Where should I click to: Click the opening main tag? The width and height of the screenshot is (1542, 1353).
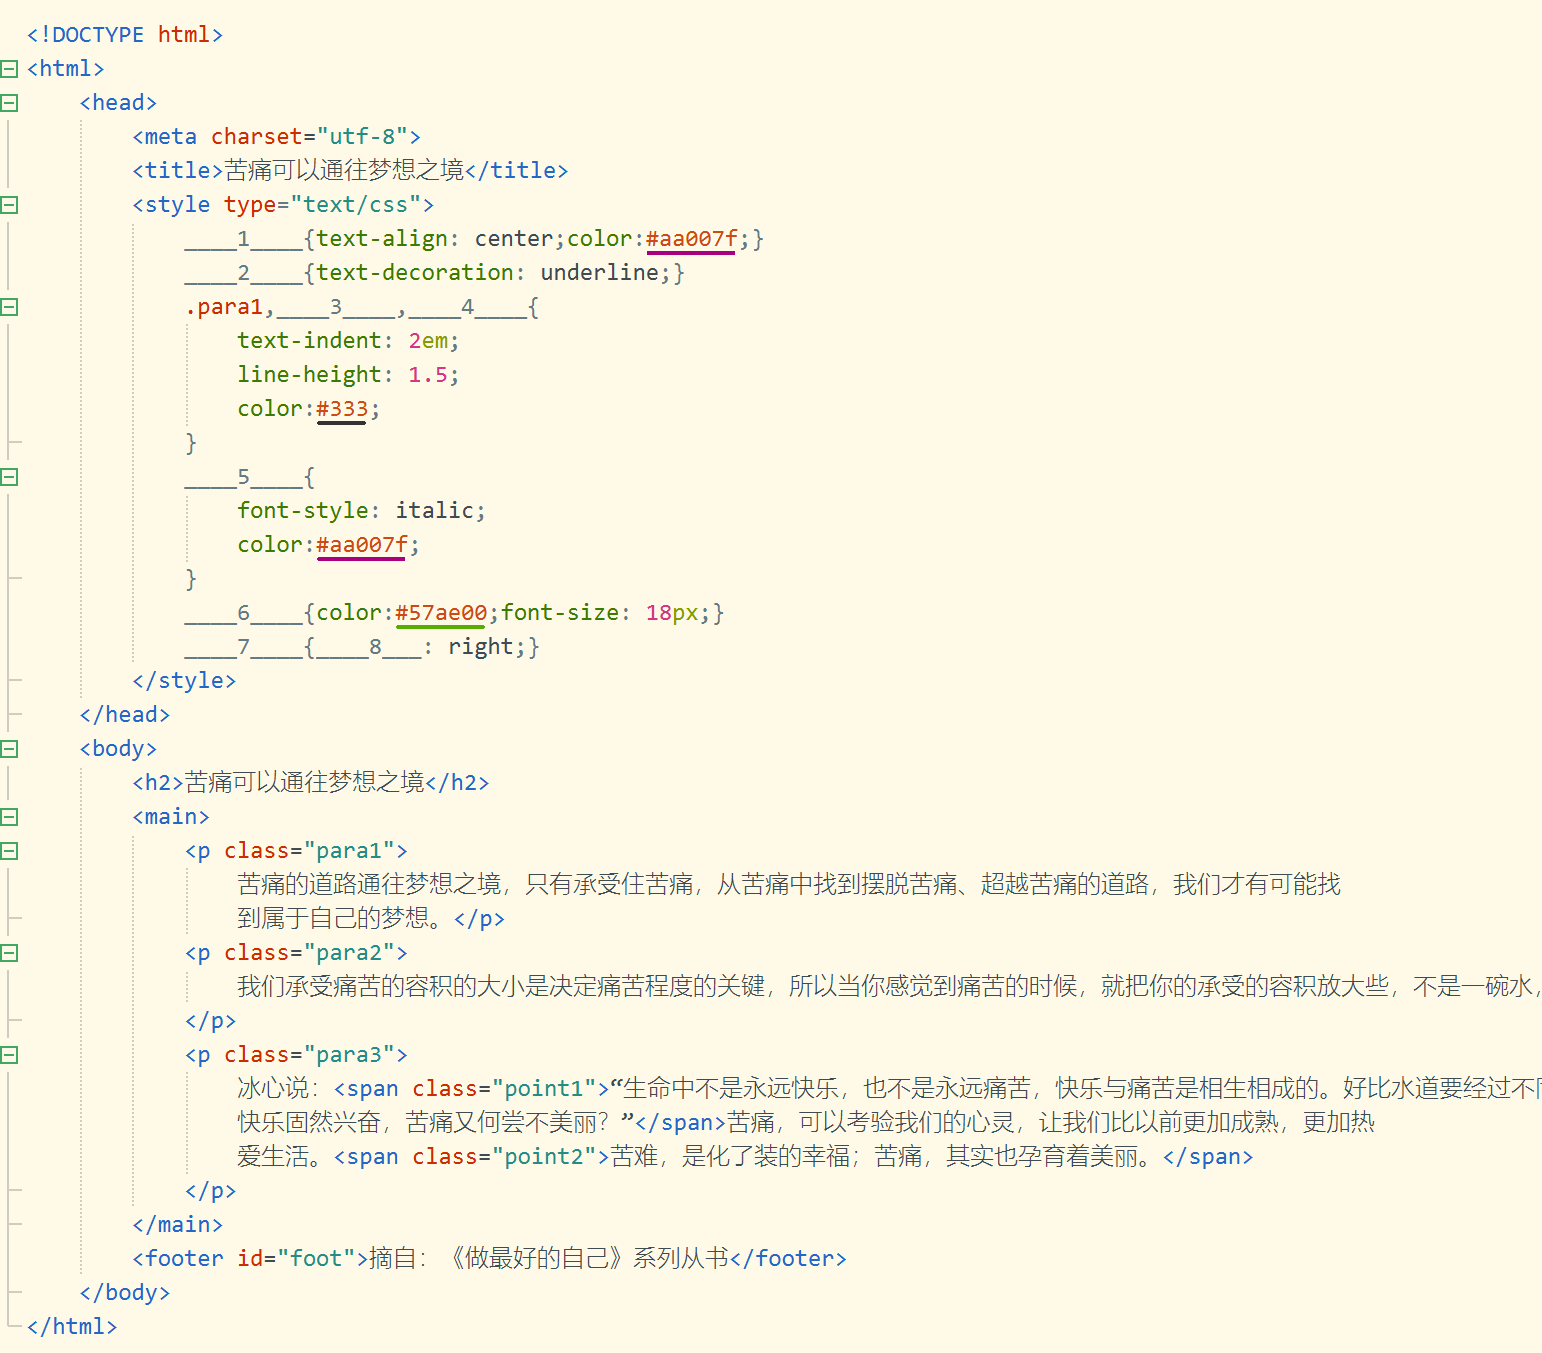(171, 817)
